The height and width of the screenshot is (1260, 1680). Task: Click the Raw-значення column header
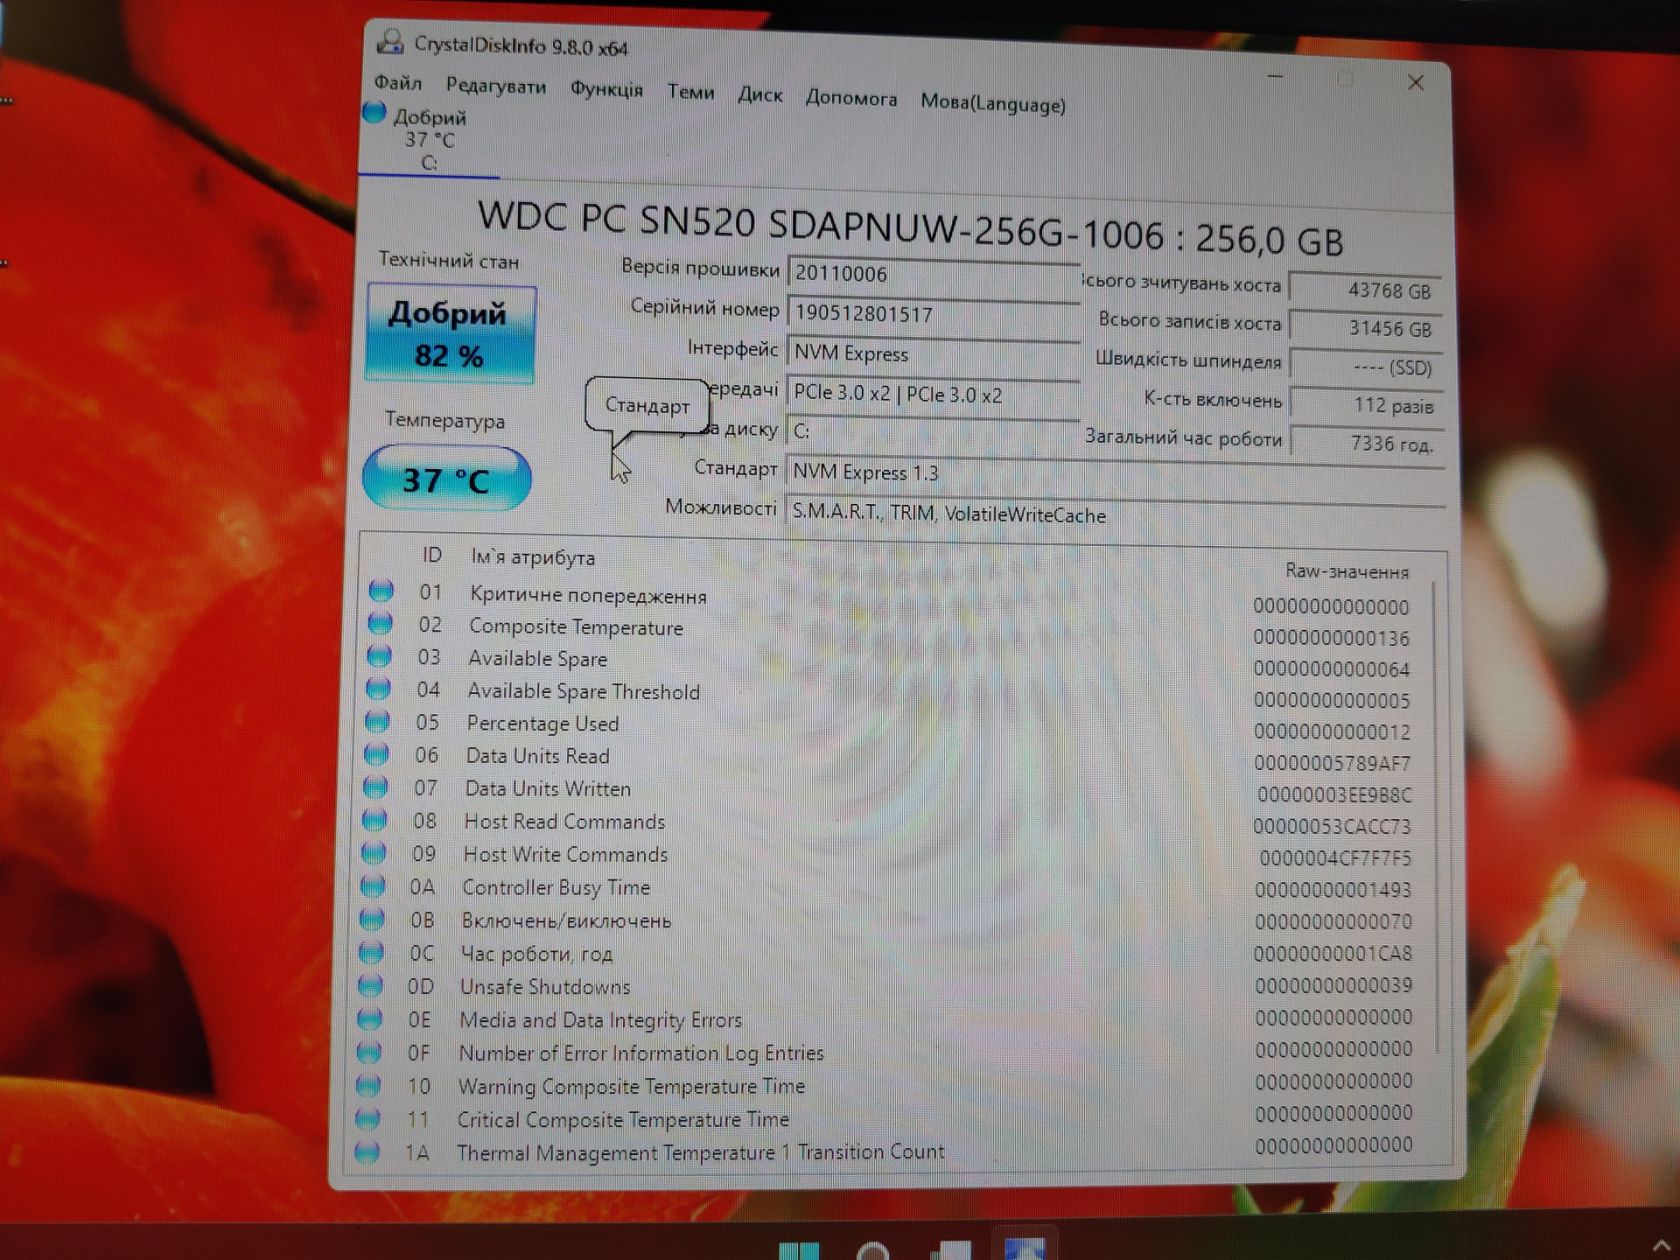pos(1346,571)
